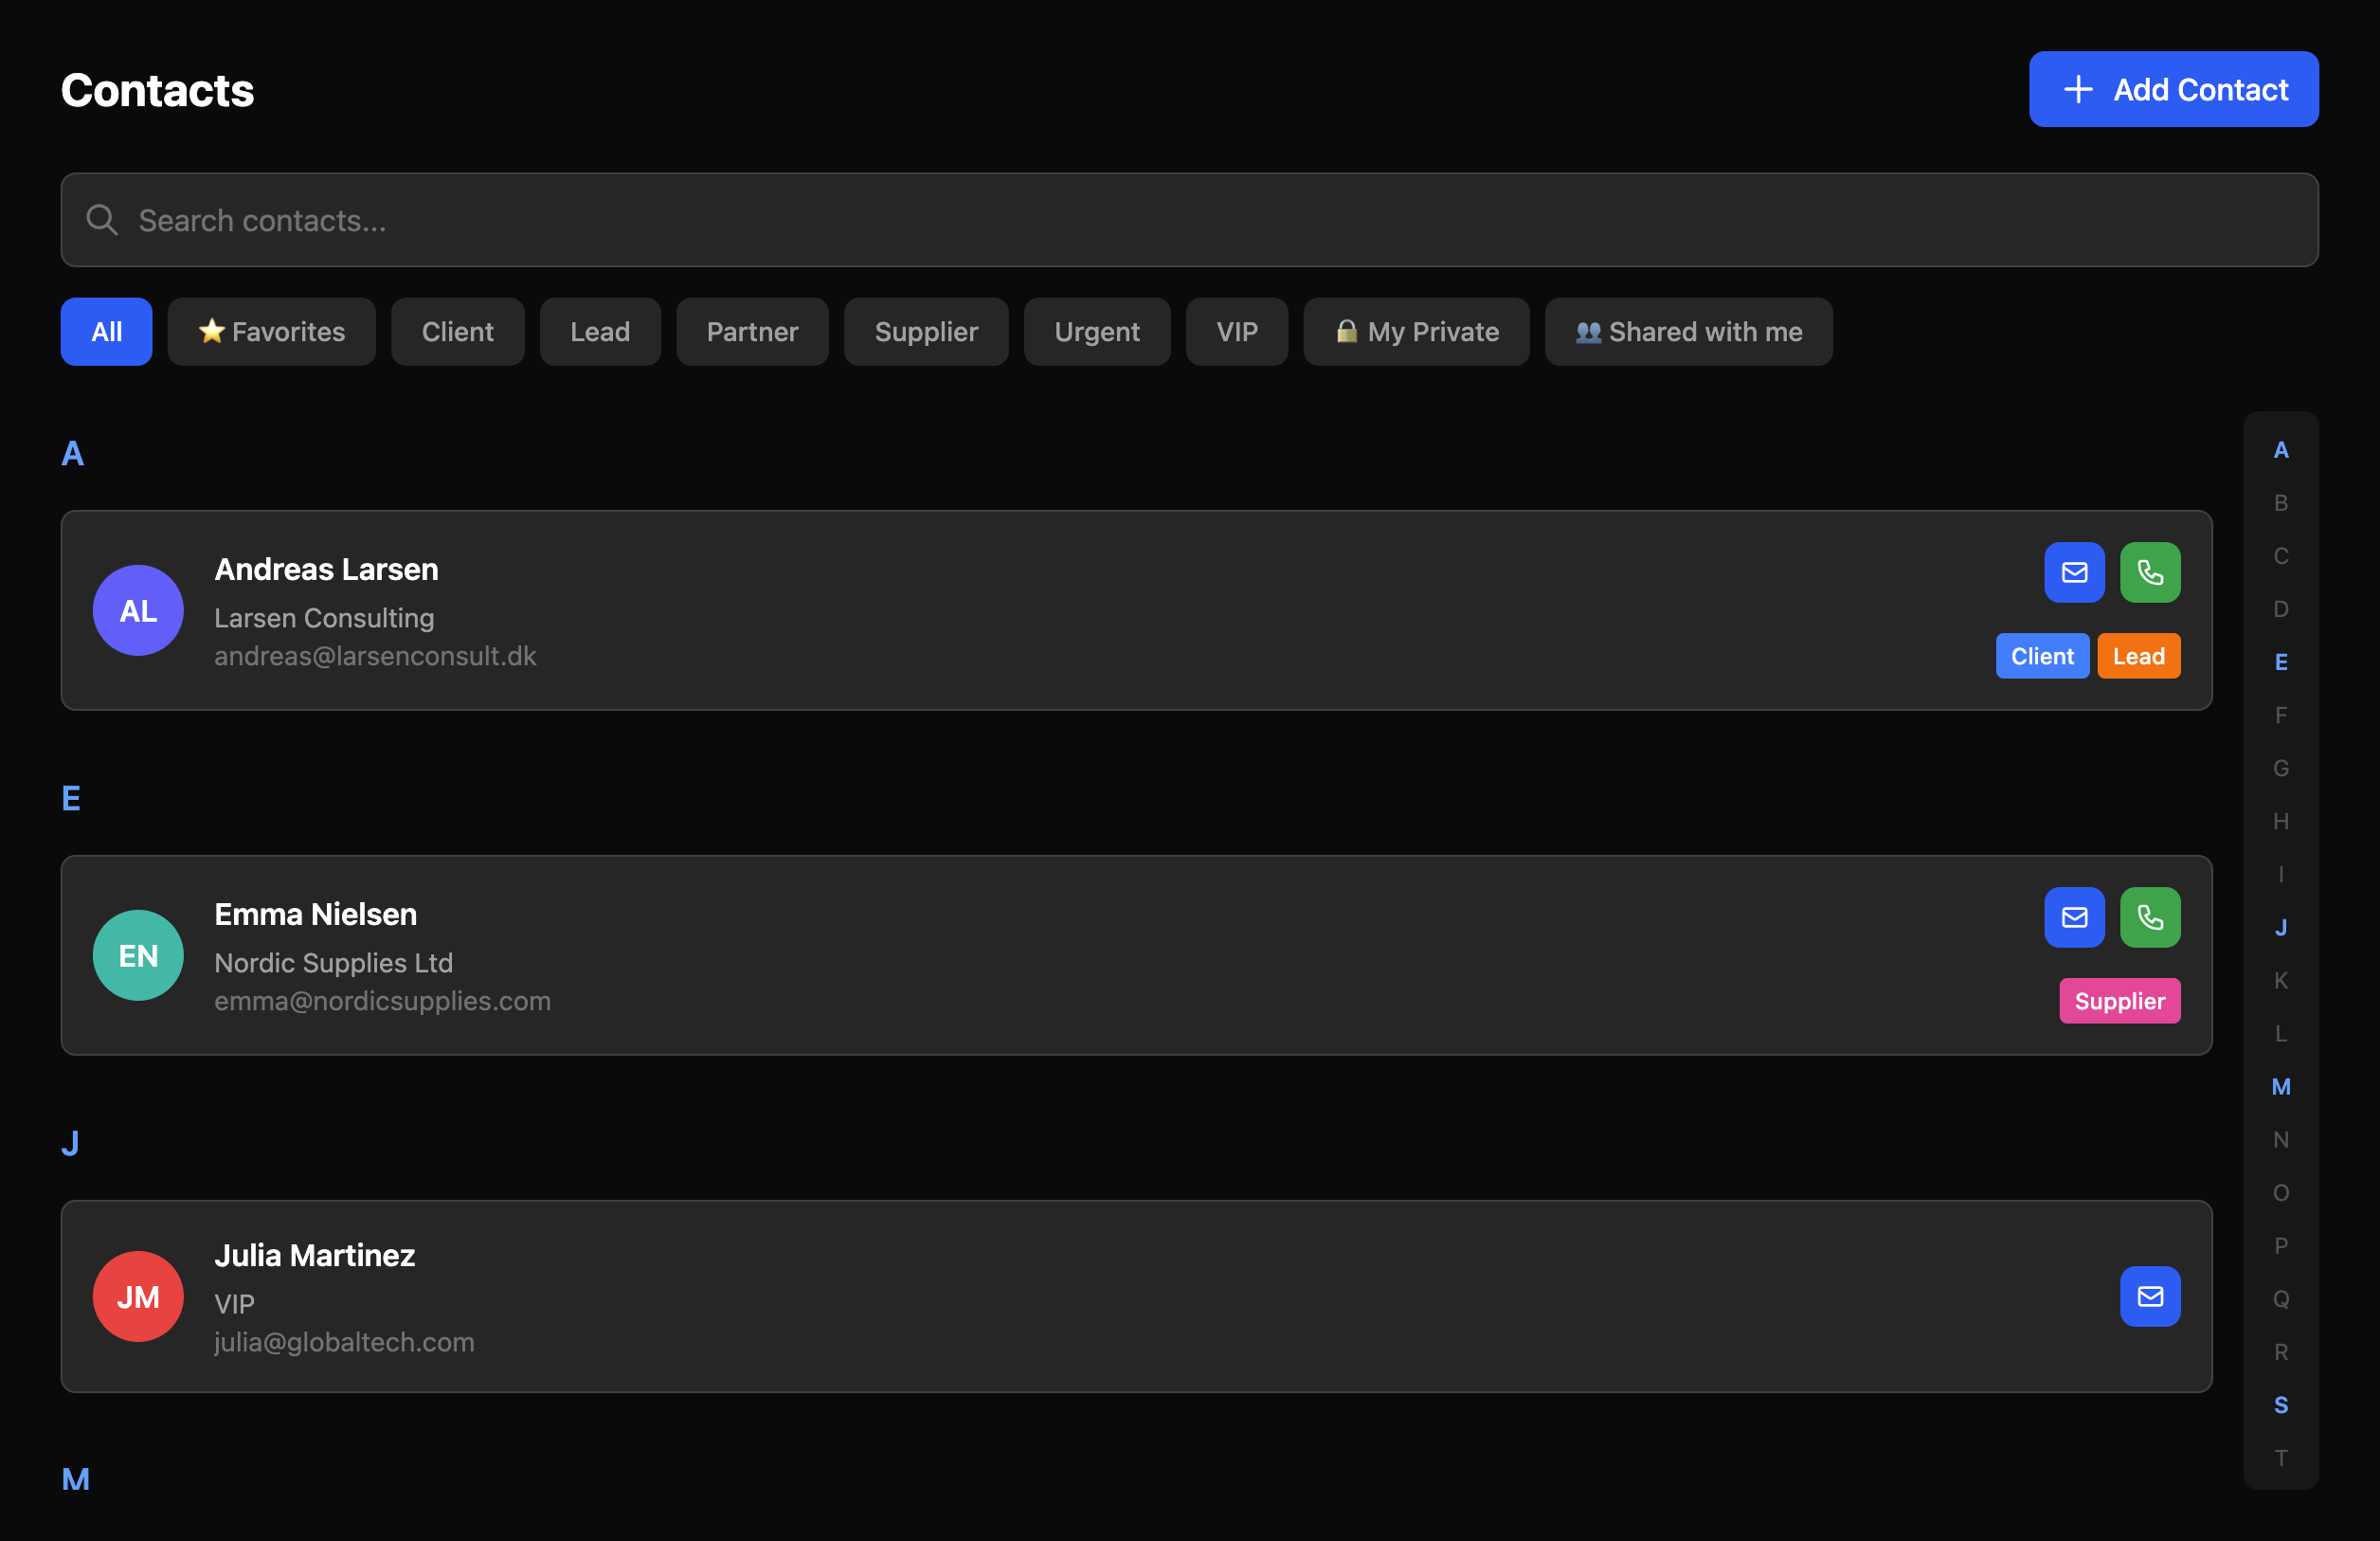Click the phone icon on Emma Nielsen's card
Viewport: 2380px width, 1541px height.
click(2150, 917)
